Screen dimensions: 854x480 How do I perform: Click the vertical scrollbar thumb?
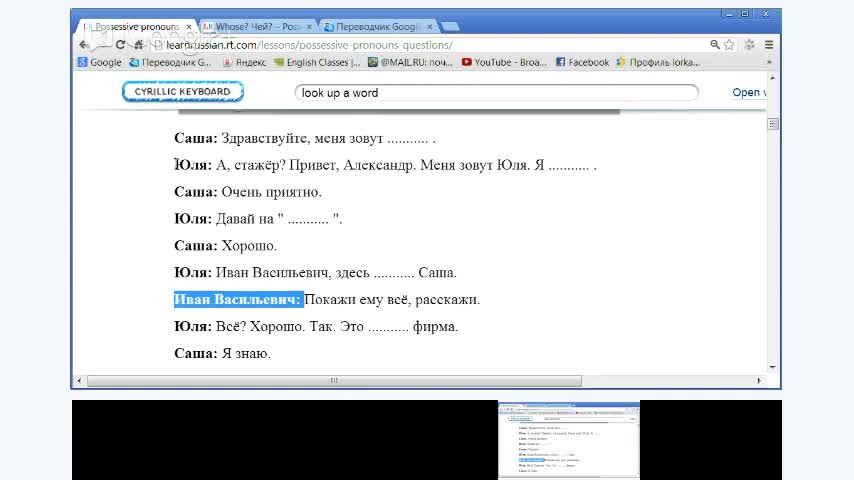[772, 124]
